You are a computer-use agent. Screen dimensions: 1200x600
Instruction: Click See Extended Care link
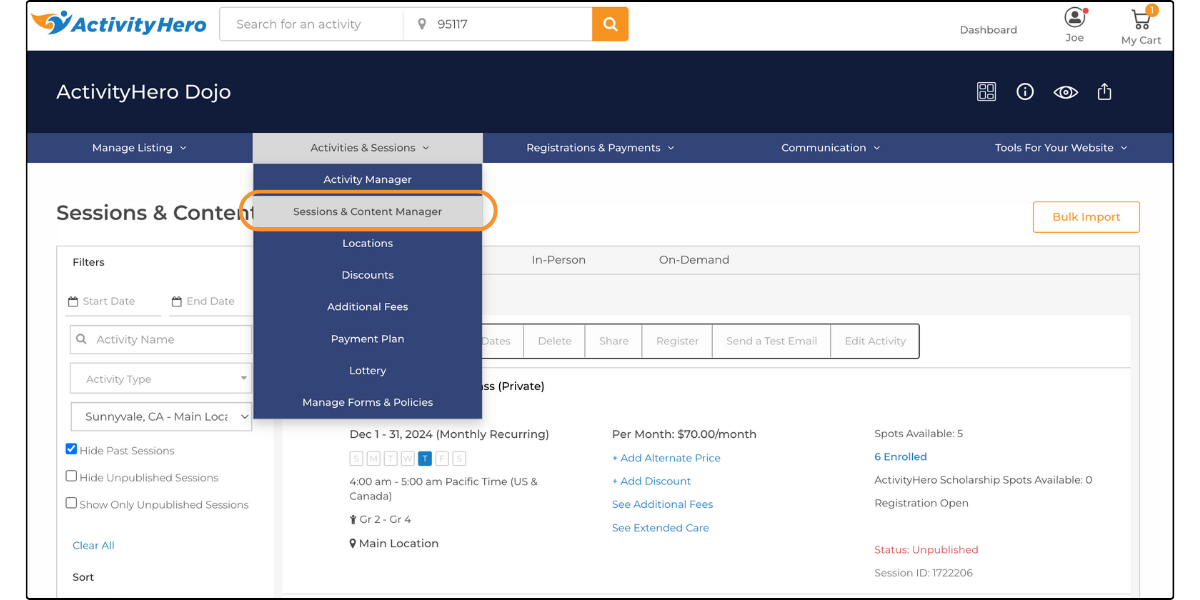point(660,528)
